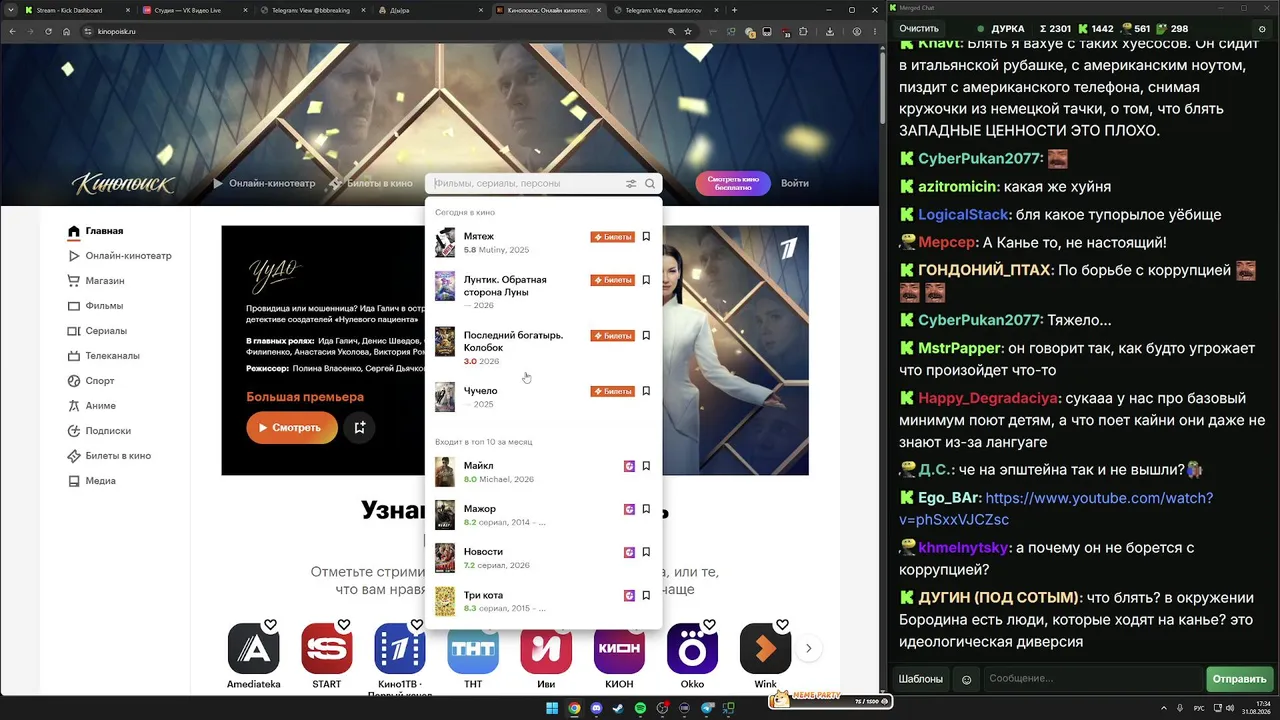The width and height of the screenshot is (1280, 720).
Task: Open search filter settings icon in search bar
Action: click(631, 184)
